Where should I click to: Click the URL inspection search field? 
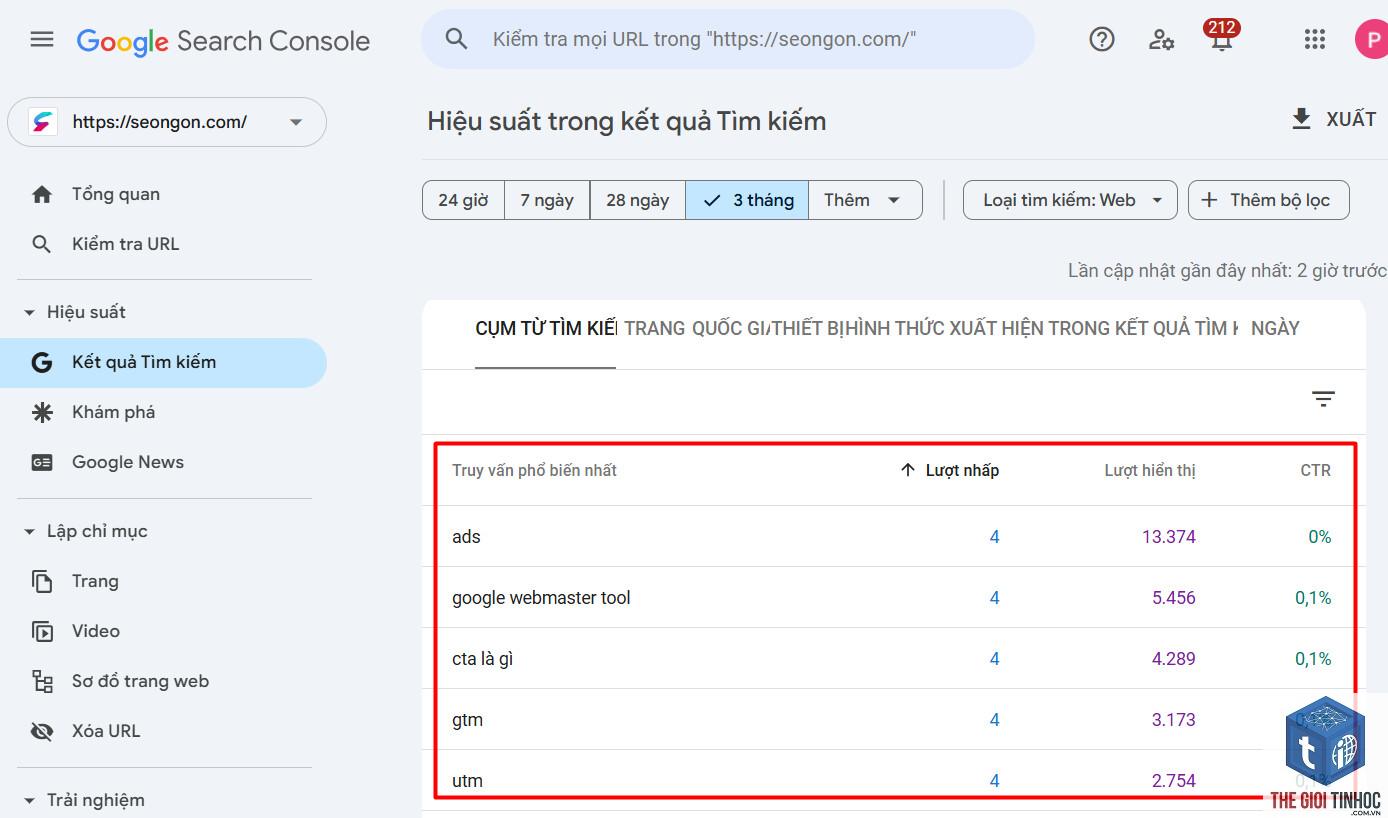pyautogui.click(x=728, y=39)
